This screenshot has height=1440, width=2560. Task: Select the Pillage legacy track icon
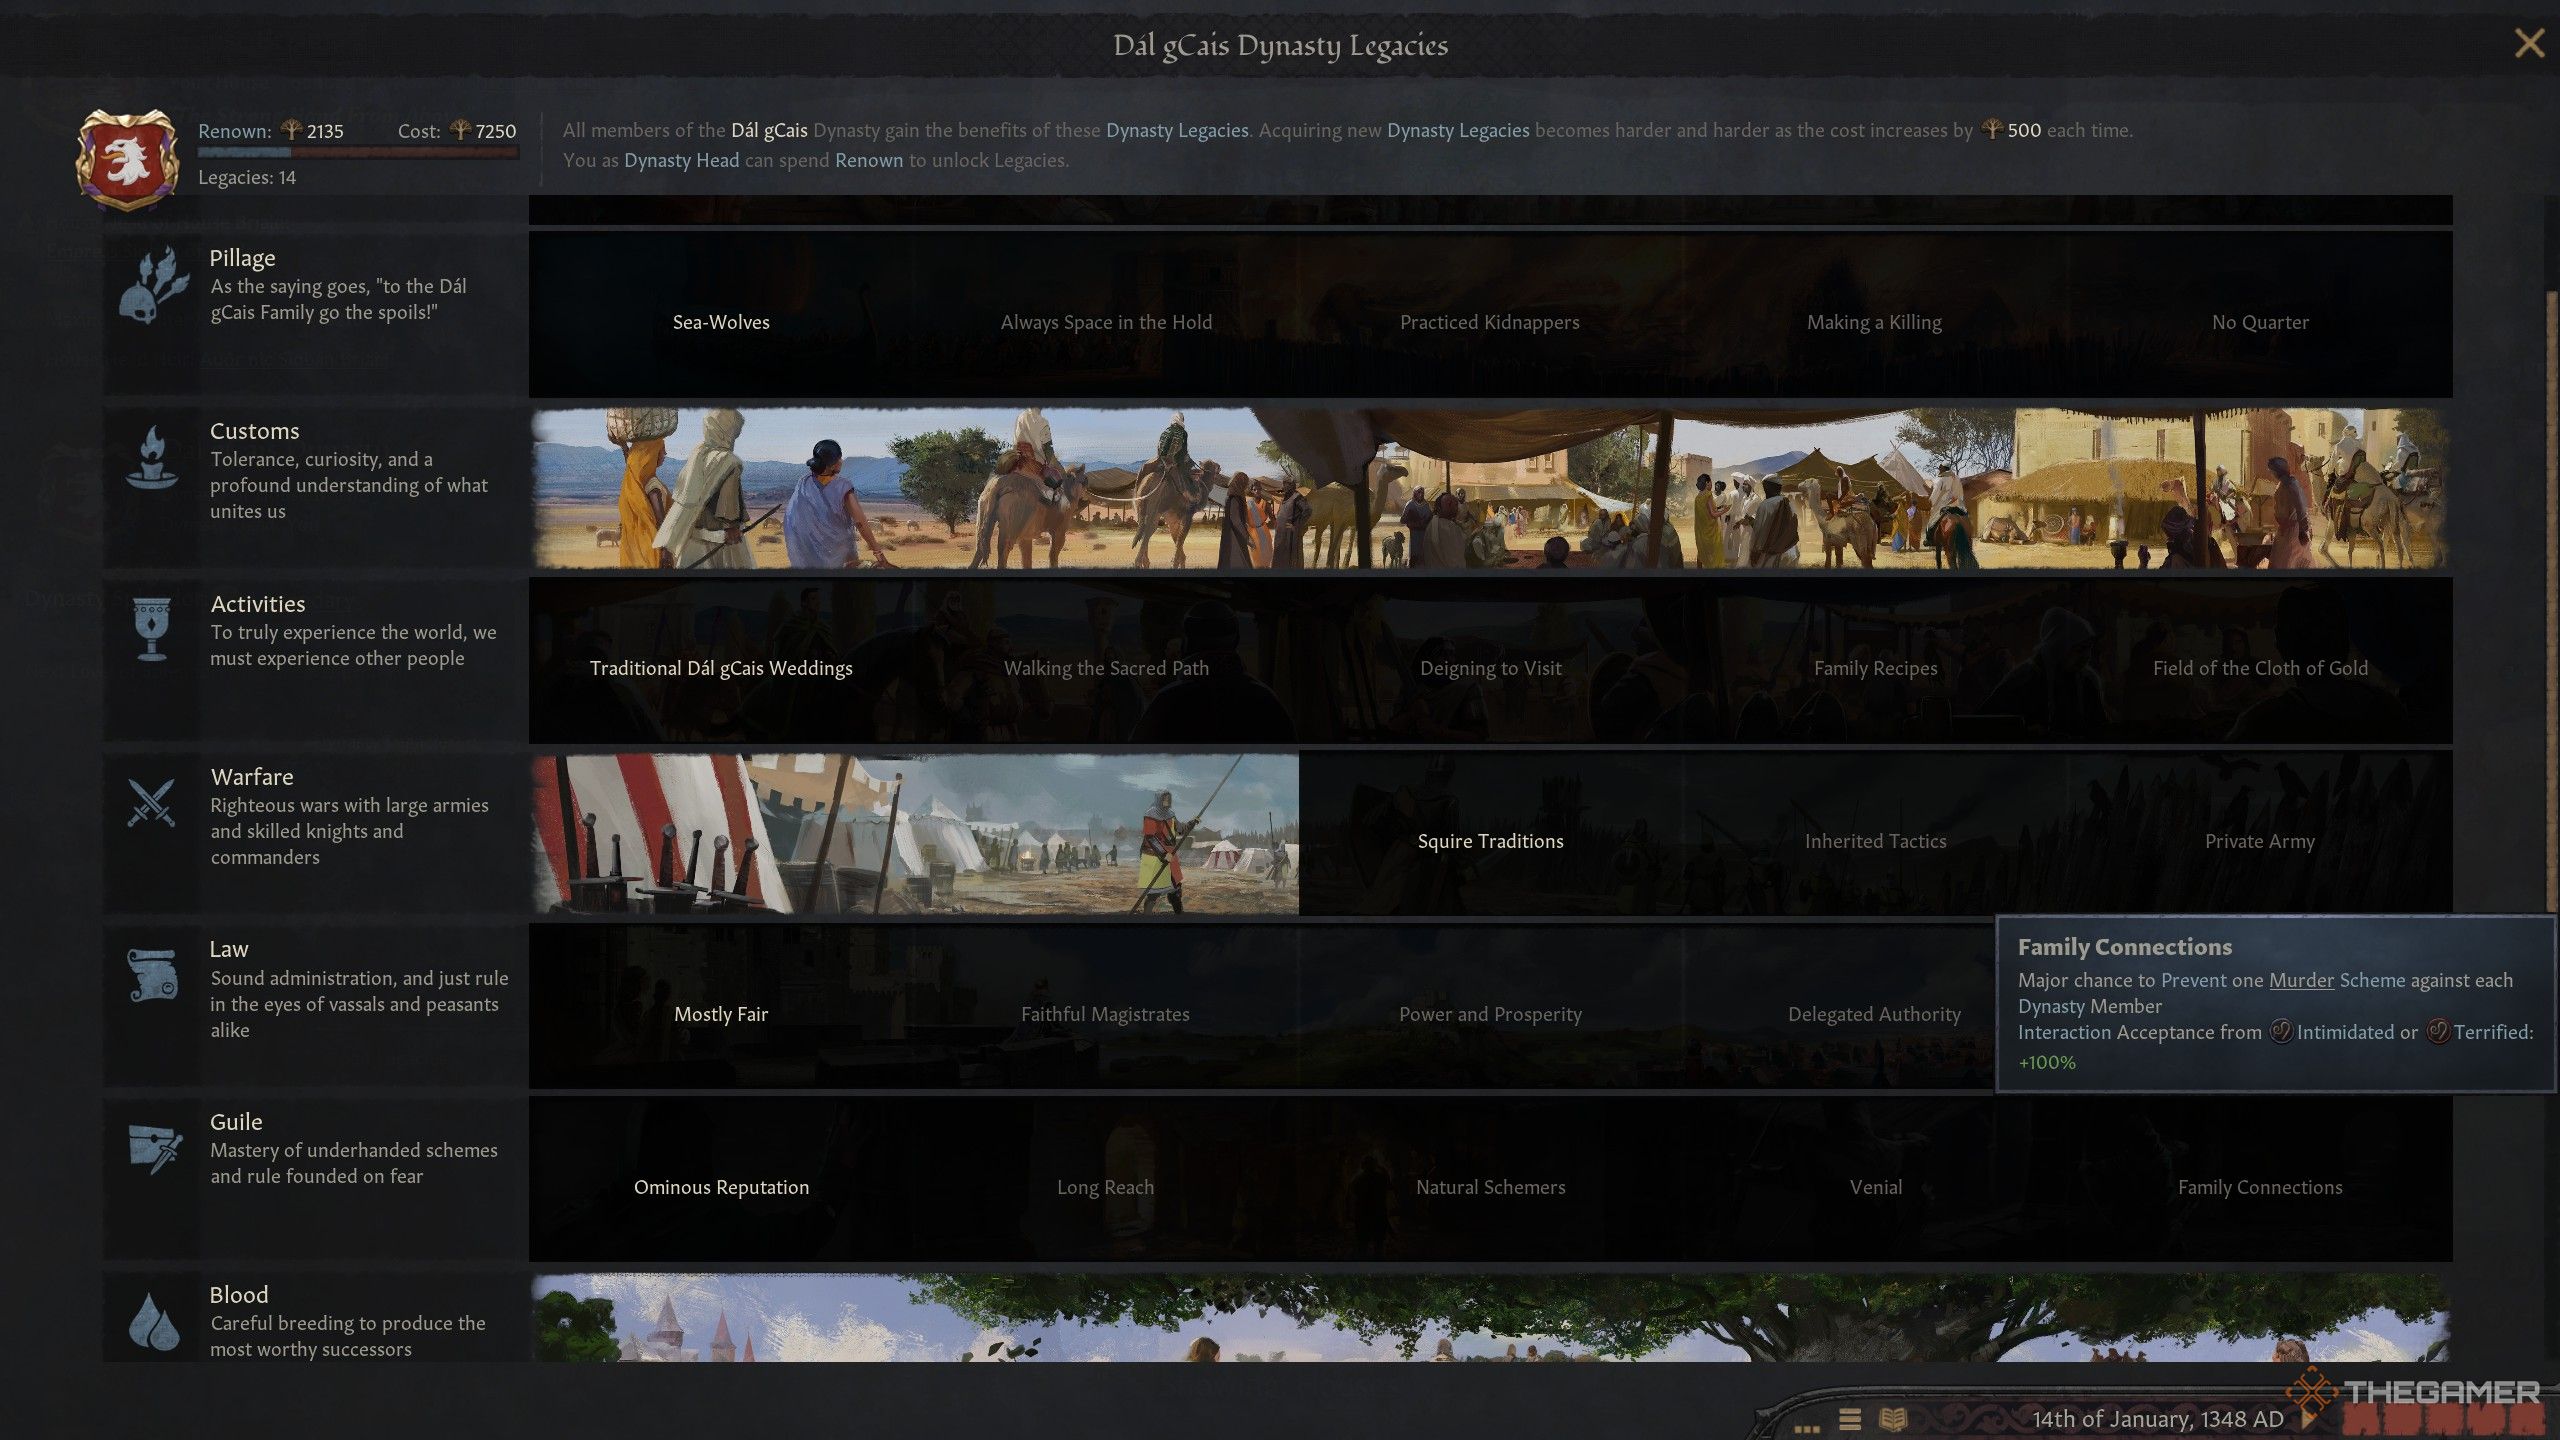click(x=152, y=286)
